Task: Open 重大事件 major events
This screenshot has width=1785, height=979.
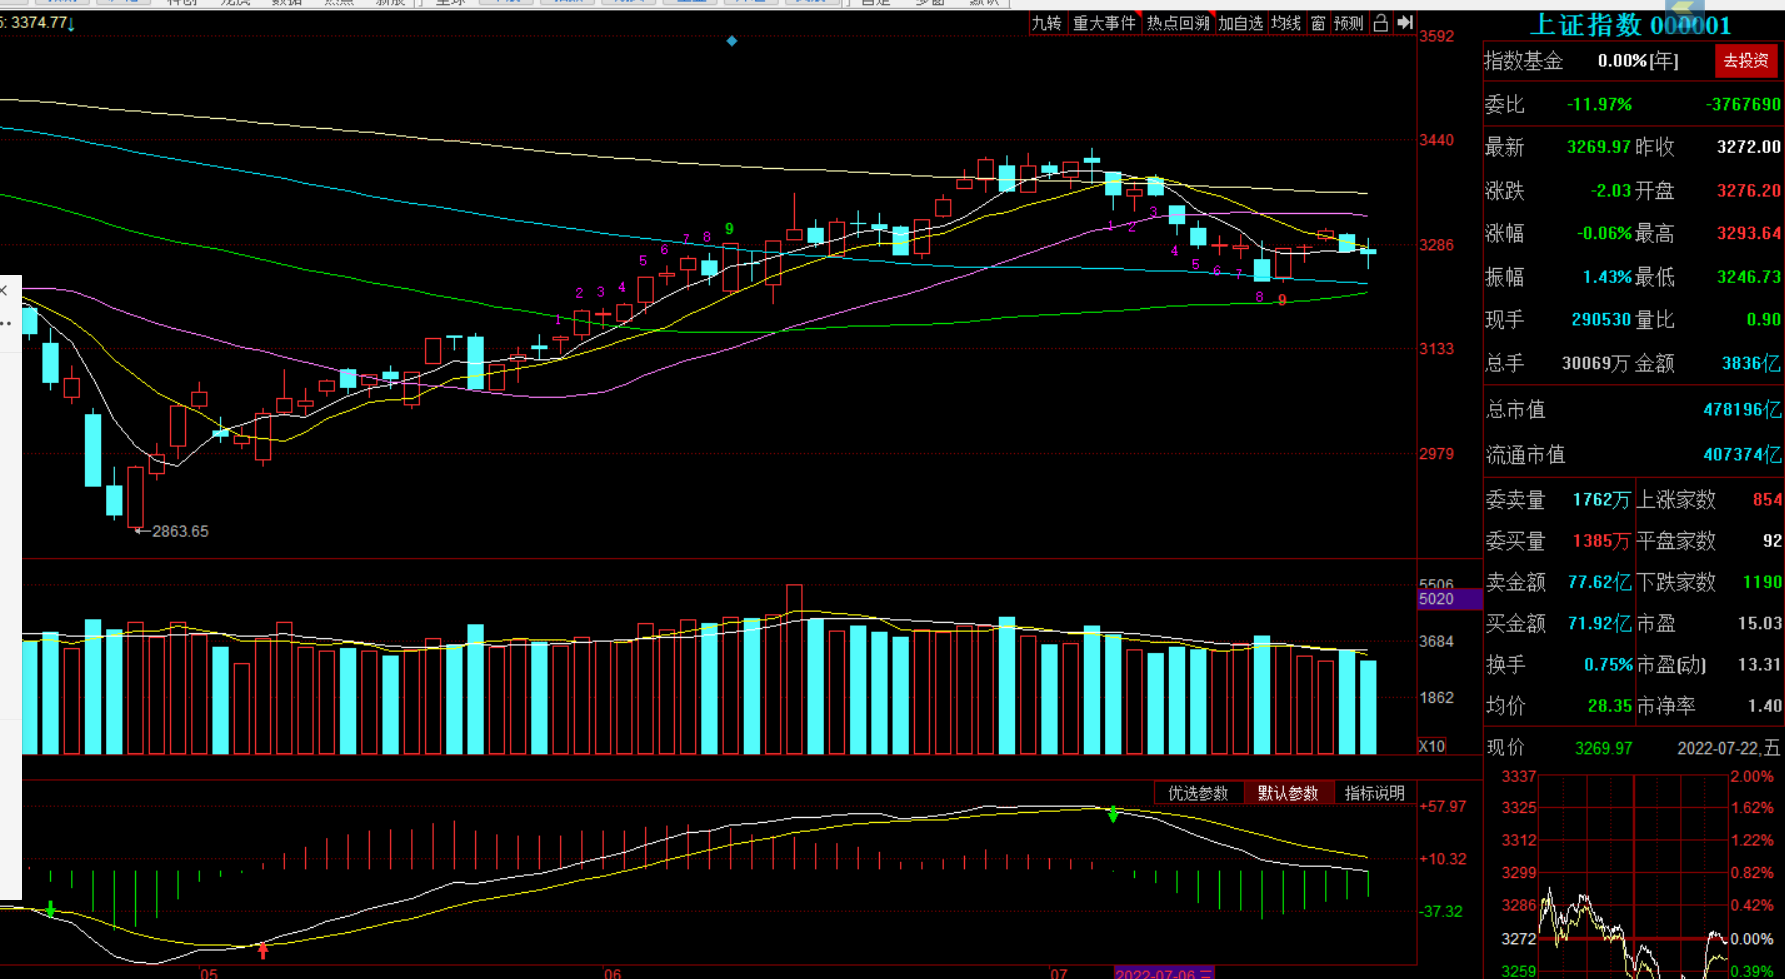Action: [1104, 23]
